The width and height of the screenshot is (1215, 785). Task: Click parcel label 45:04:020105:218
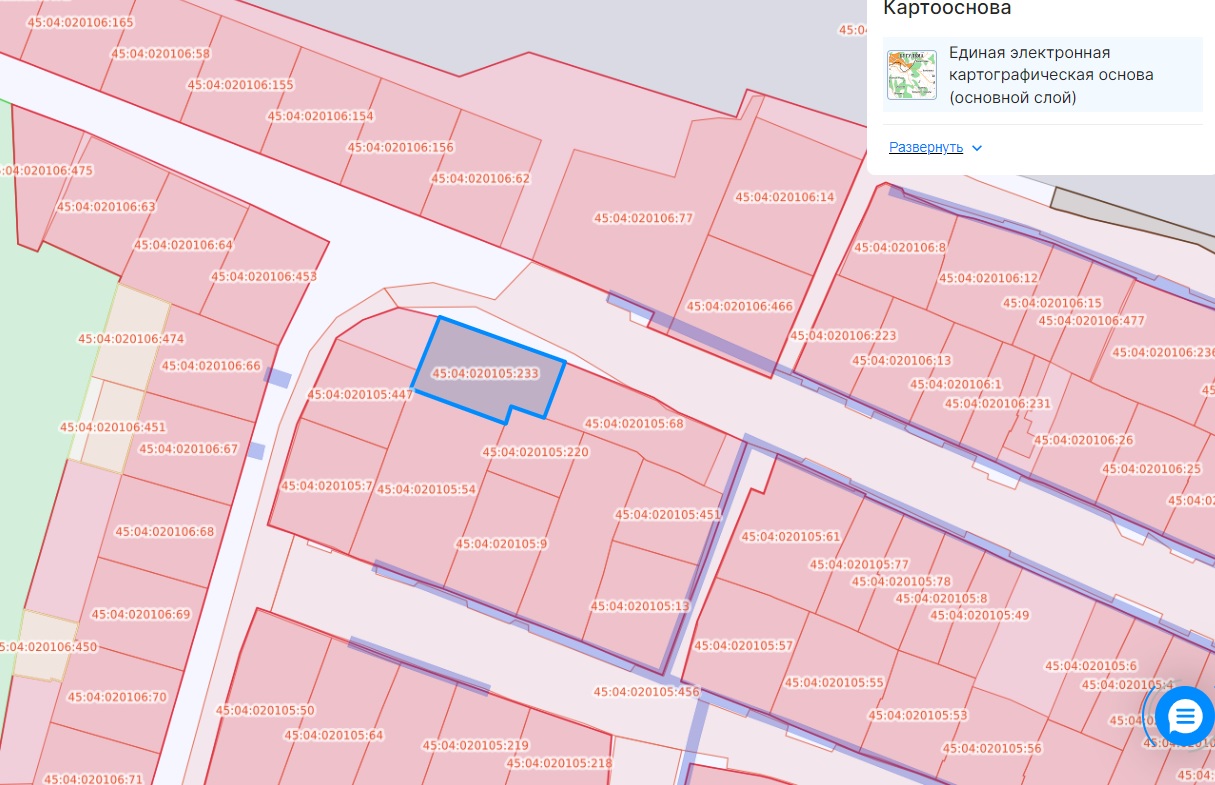click(x=559, y=763)
